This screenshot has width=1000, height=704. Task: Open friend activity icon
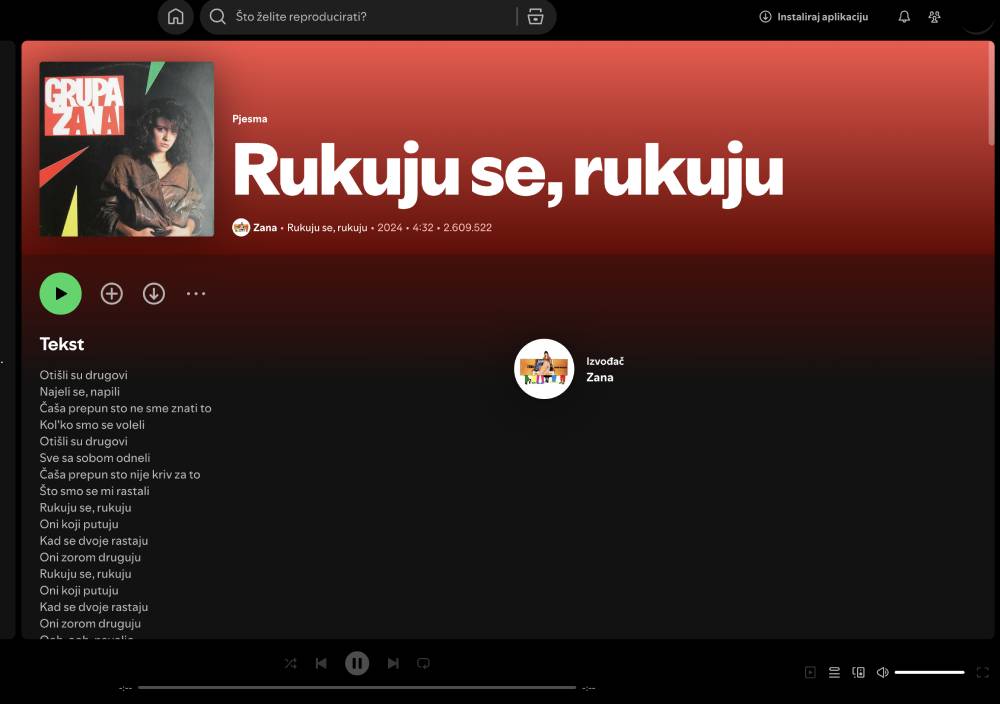click(x=934, y=17)
